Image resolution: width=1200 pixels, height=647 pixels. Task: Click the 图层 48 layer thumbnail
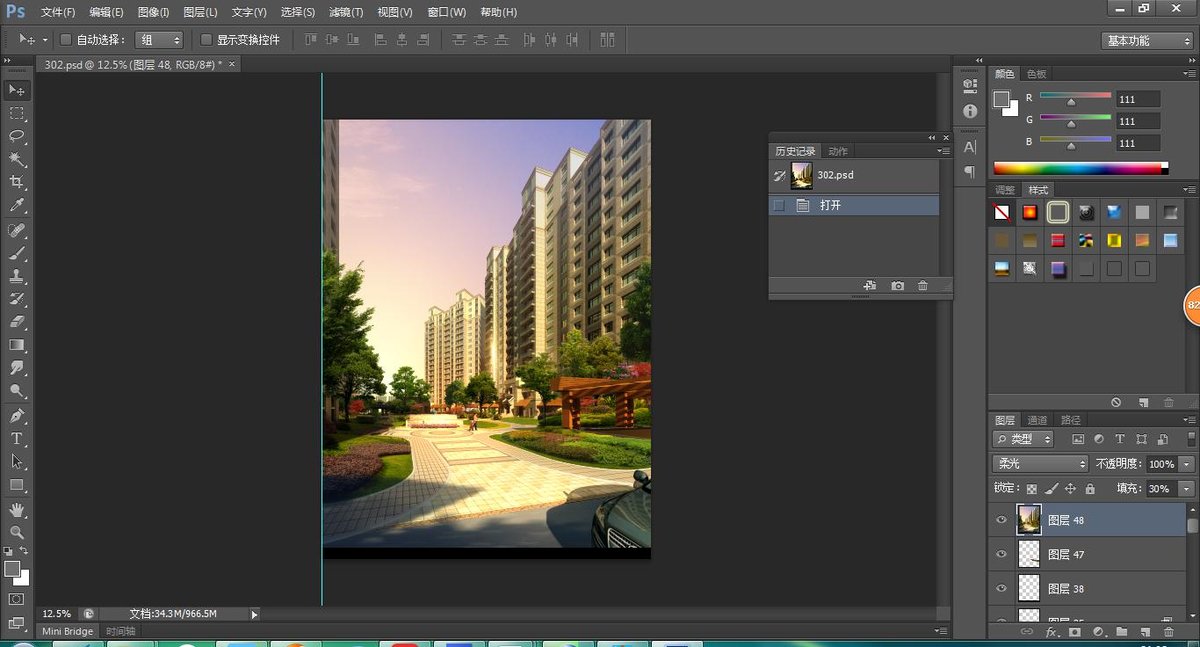tap(1028, 520)
